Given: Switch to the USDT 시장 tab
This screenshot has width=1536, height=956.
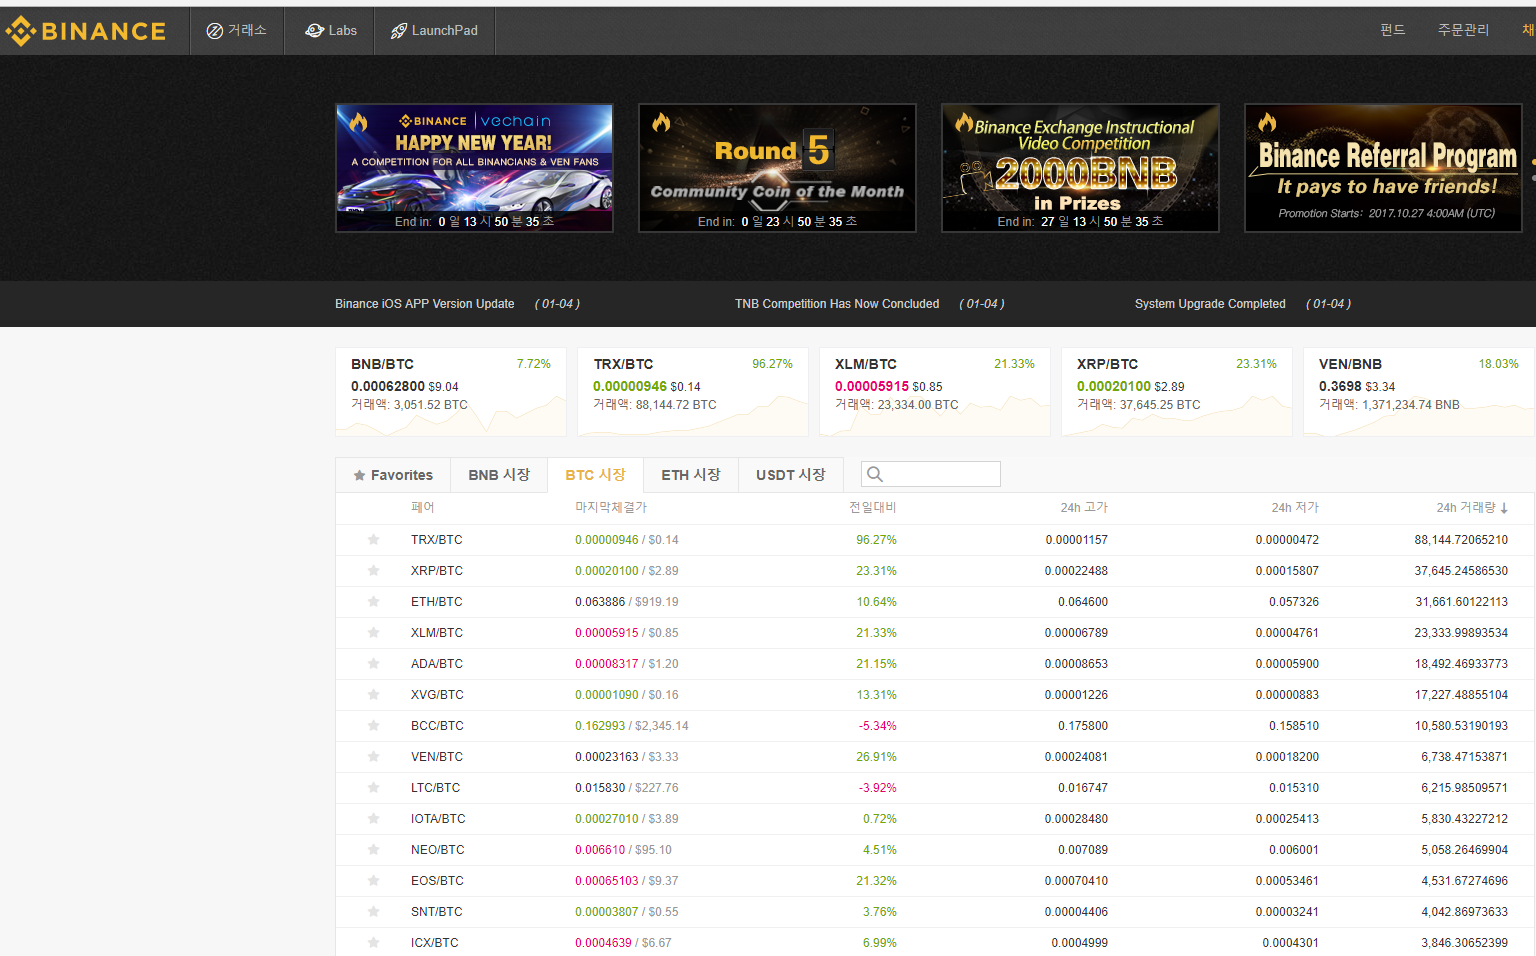Looking at the screenshot, I should tap(791, 475).
